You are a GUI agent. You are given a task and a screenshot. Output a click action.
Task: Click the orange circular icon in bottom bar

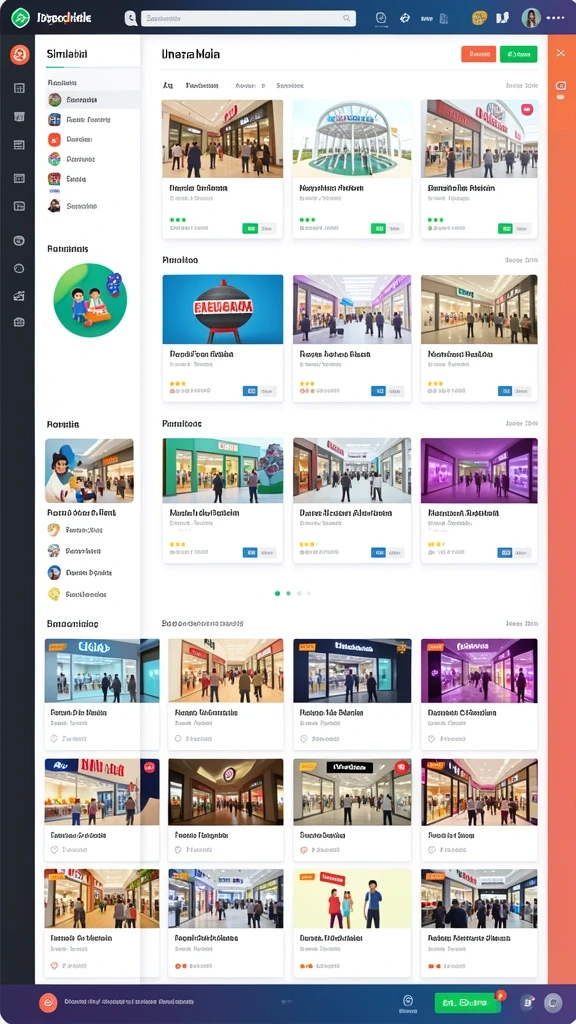pyautogui.click(x=48, y=1002)
